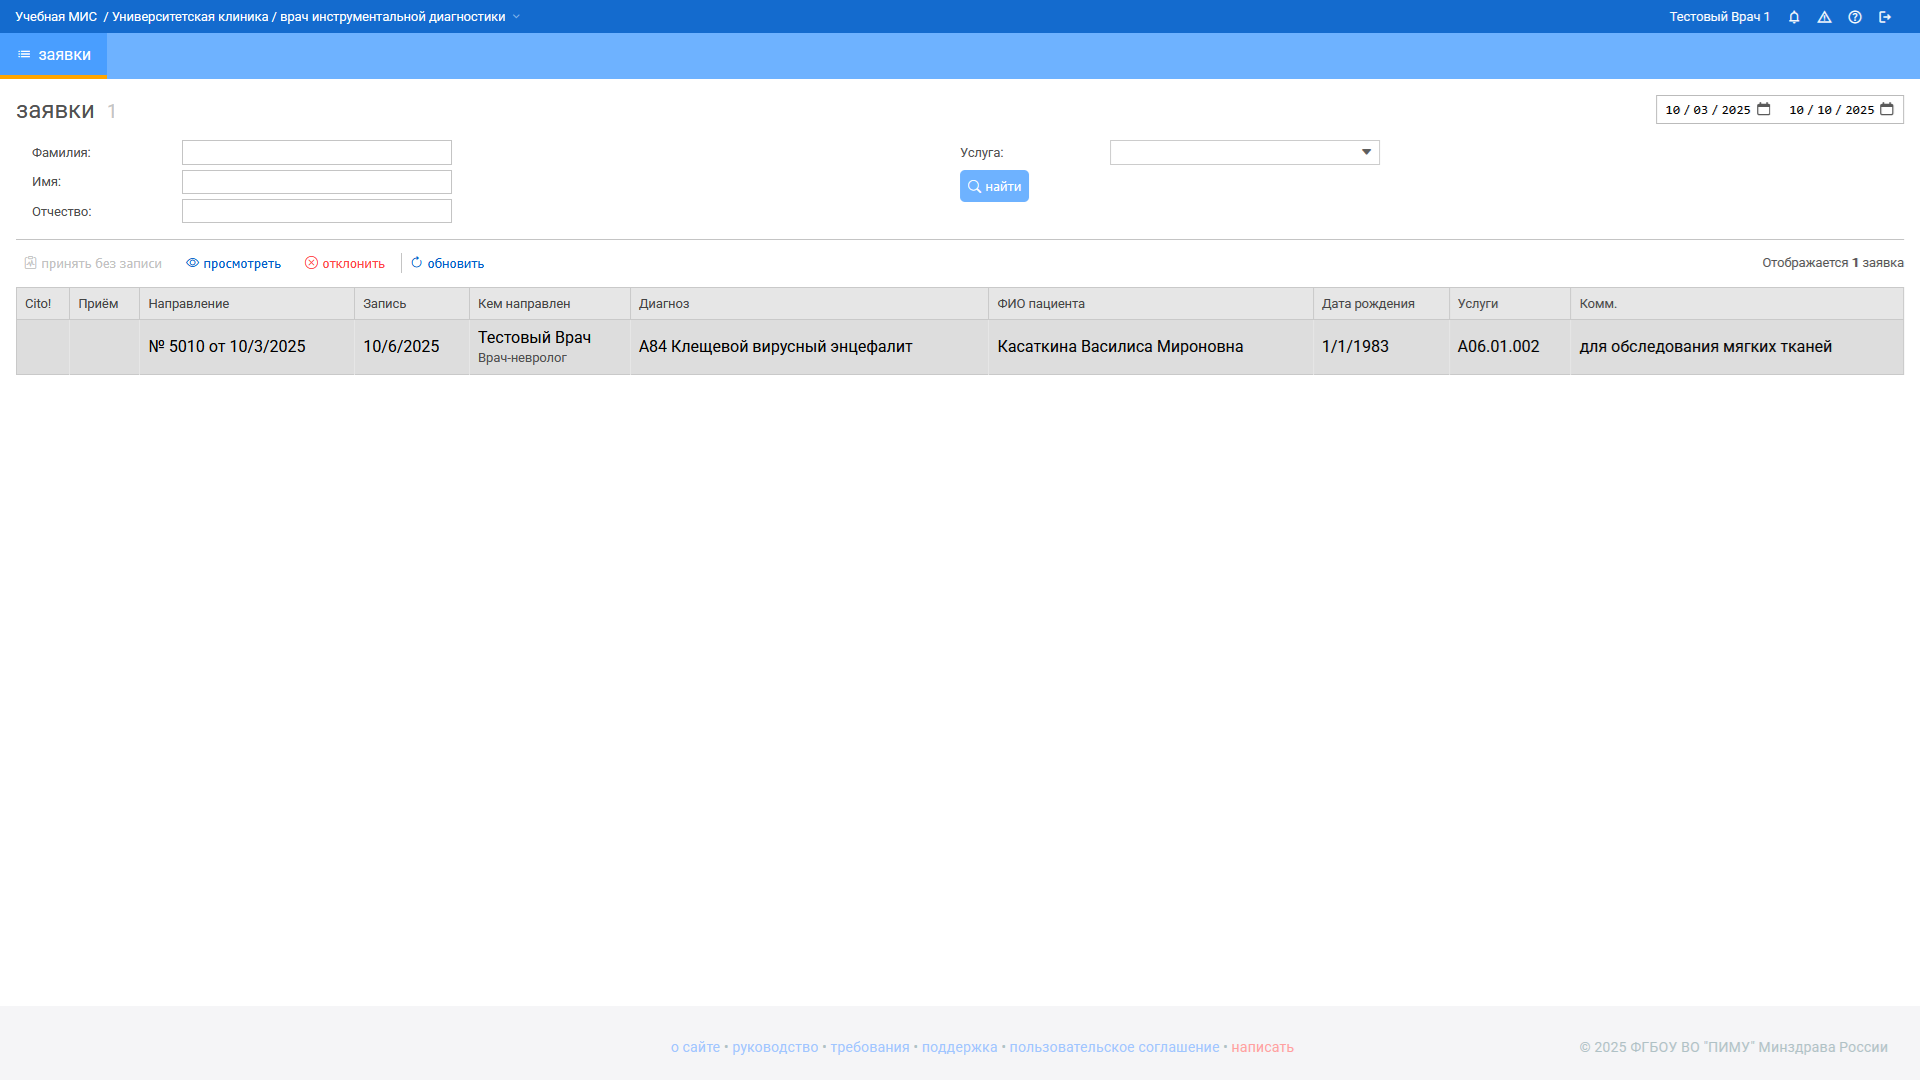Open the 'написать' footer link

1262,1047
